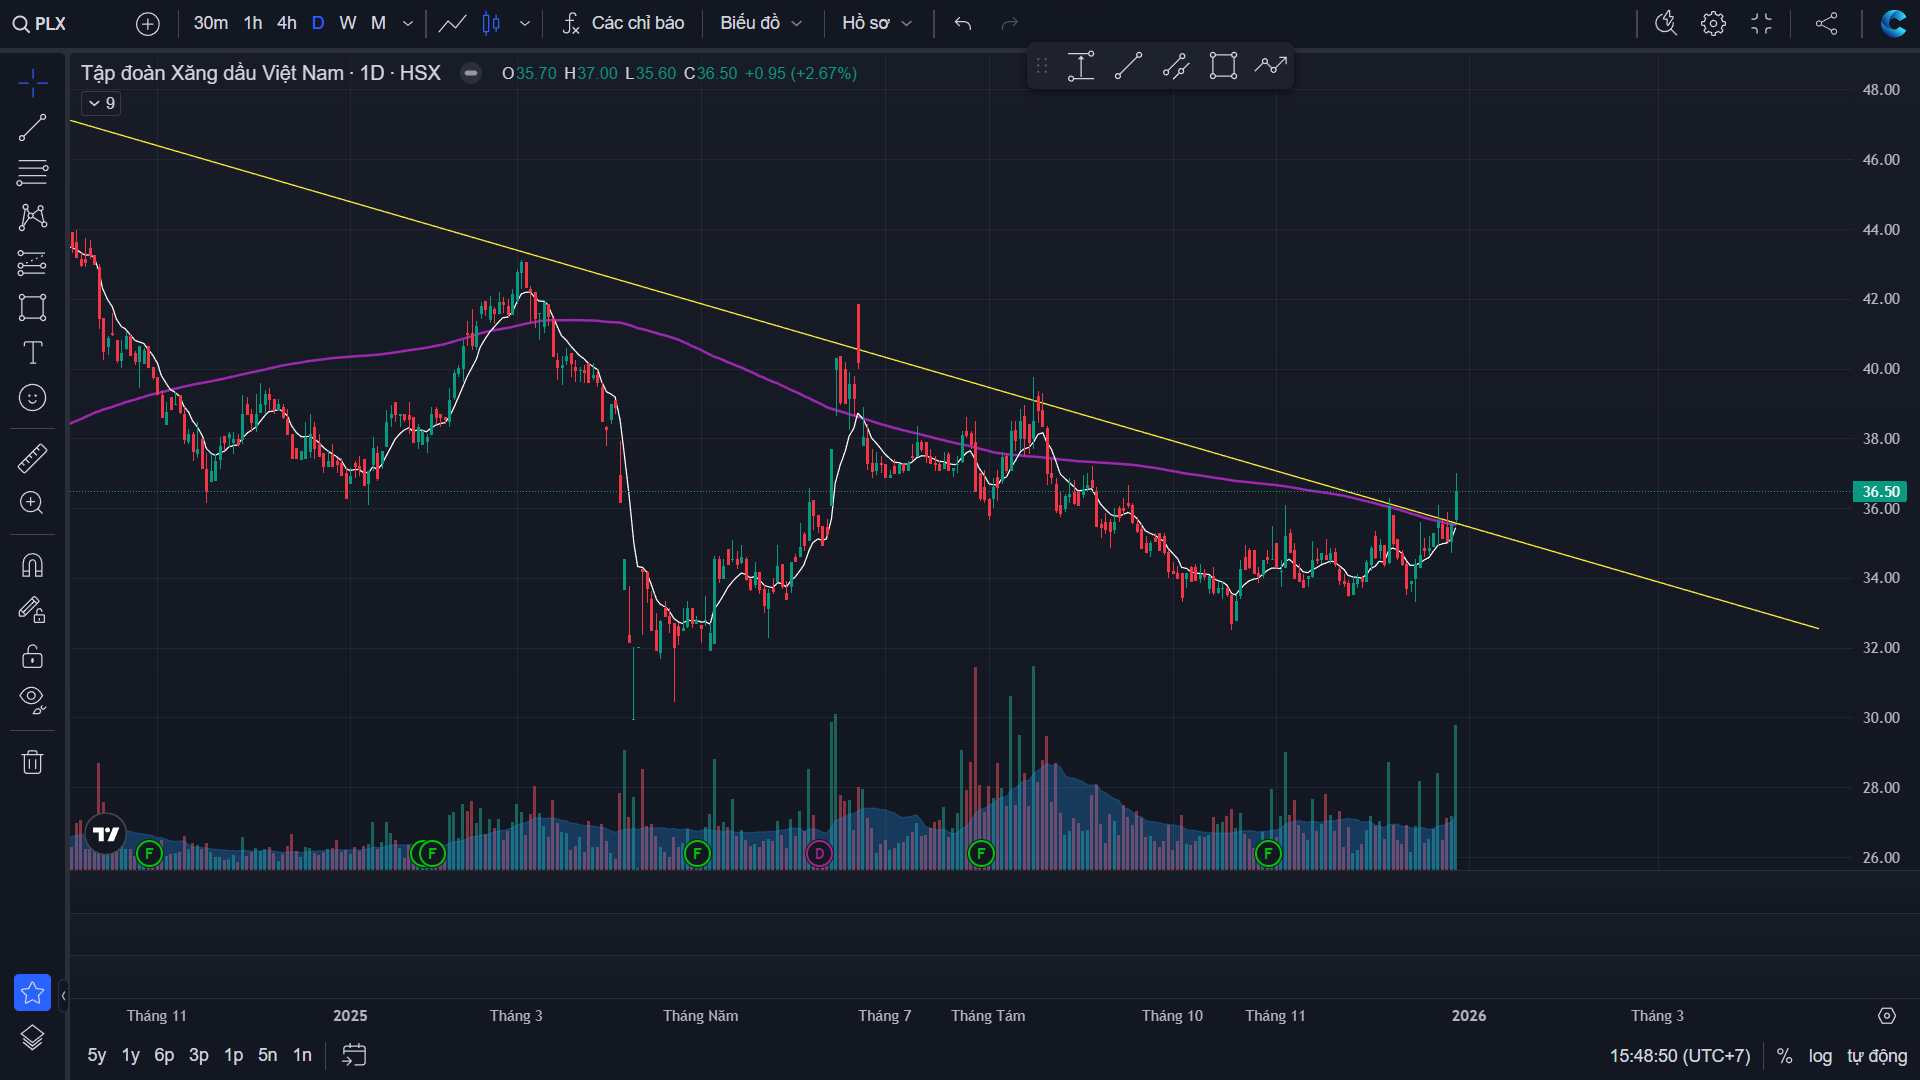
Task: Collapse the indicator legend showing 9
Action: click(101, 103)
